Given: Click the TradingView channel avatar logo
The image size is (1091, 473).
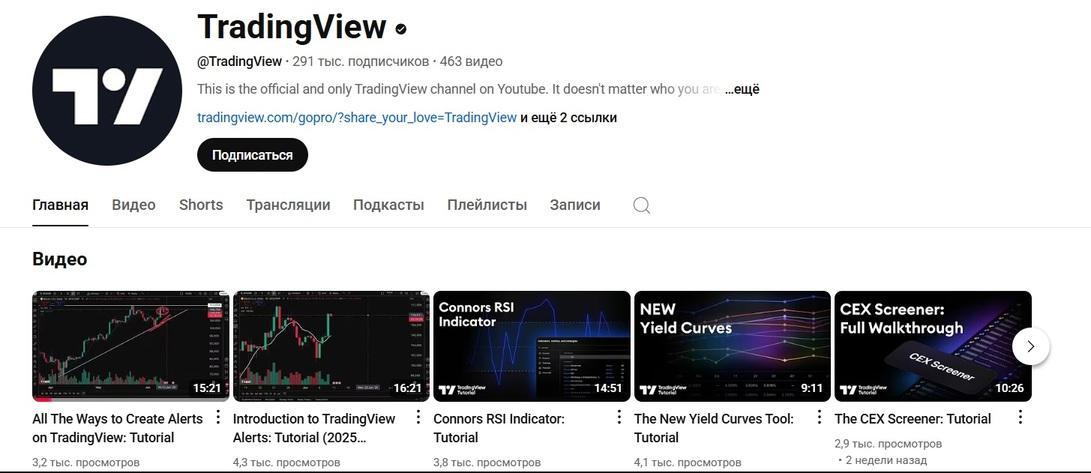Looking at the screenshot, I should click(x=106, y=90).
